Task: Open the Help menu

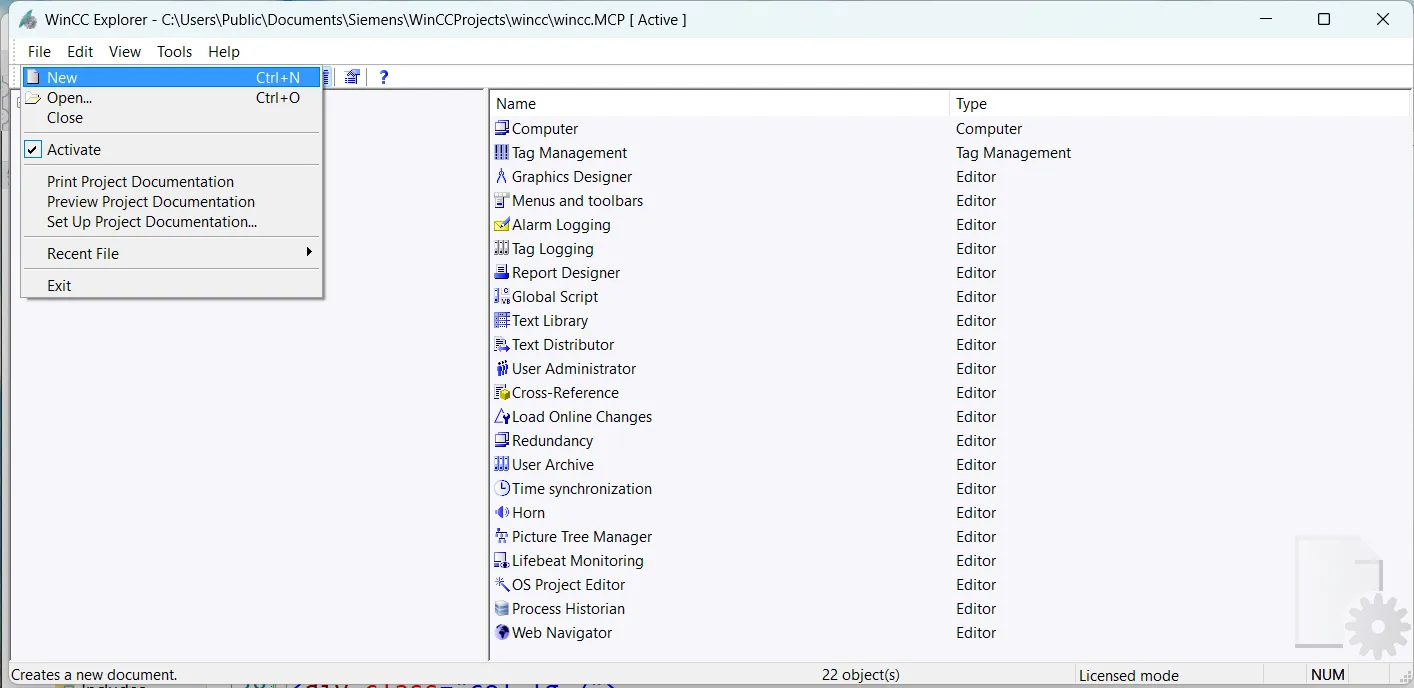Action: pos(224,51)
